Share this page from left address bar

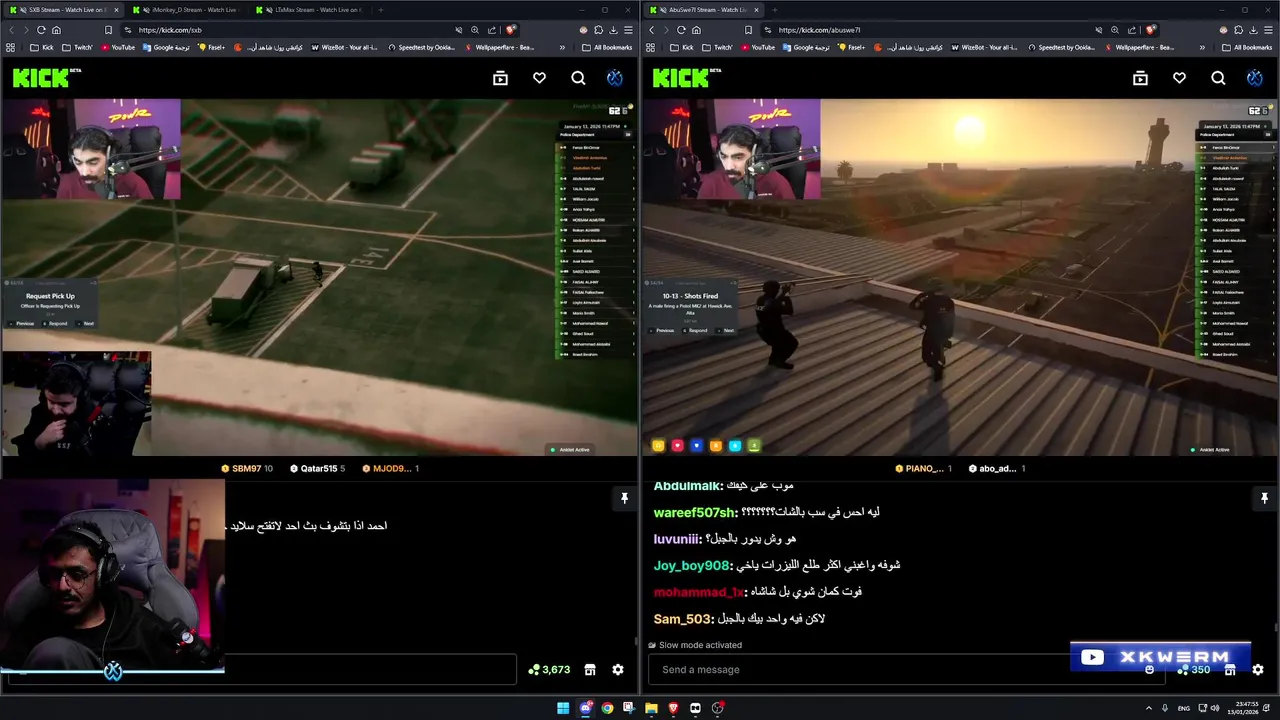[491, 30]
